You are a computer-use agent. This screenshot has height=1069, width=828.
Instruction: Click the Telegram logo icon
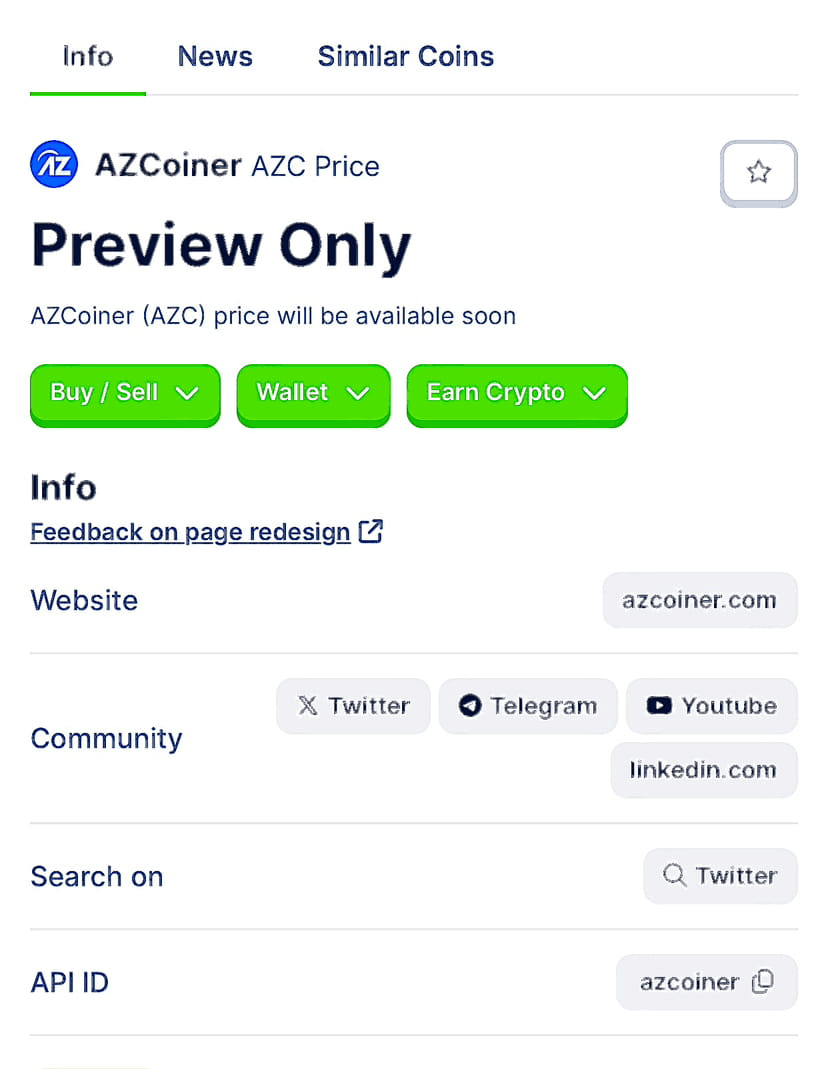tap(470, 706)
